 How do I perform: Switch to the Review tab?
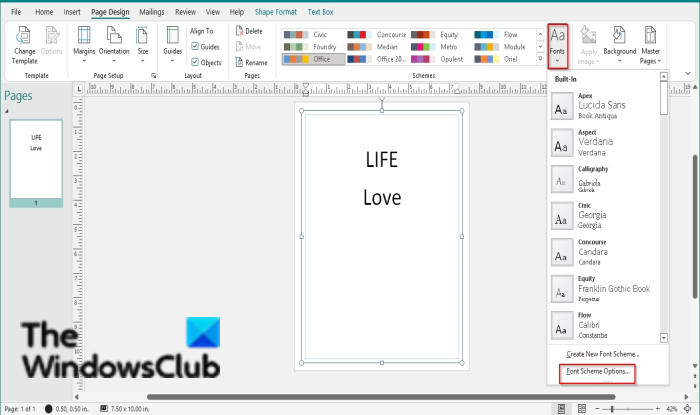click(x=185, y=12)
